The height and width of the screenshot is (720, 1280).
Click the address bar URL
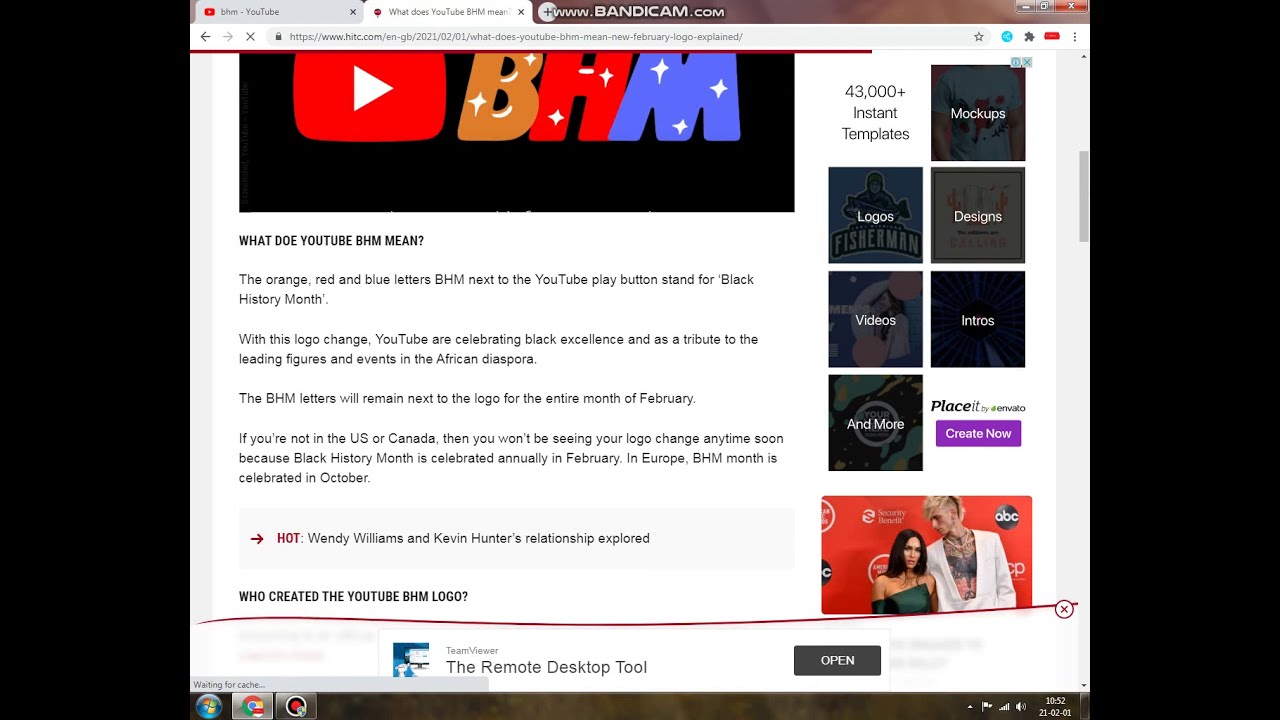pos(515,36)
